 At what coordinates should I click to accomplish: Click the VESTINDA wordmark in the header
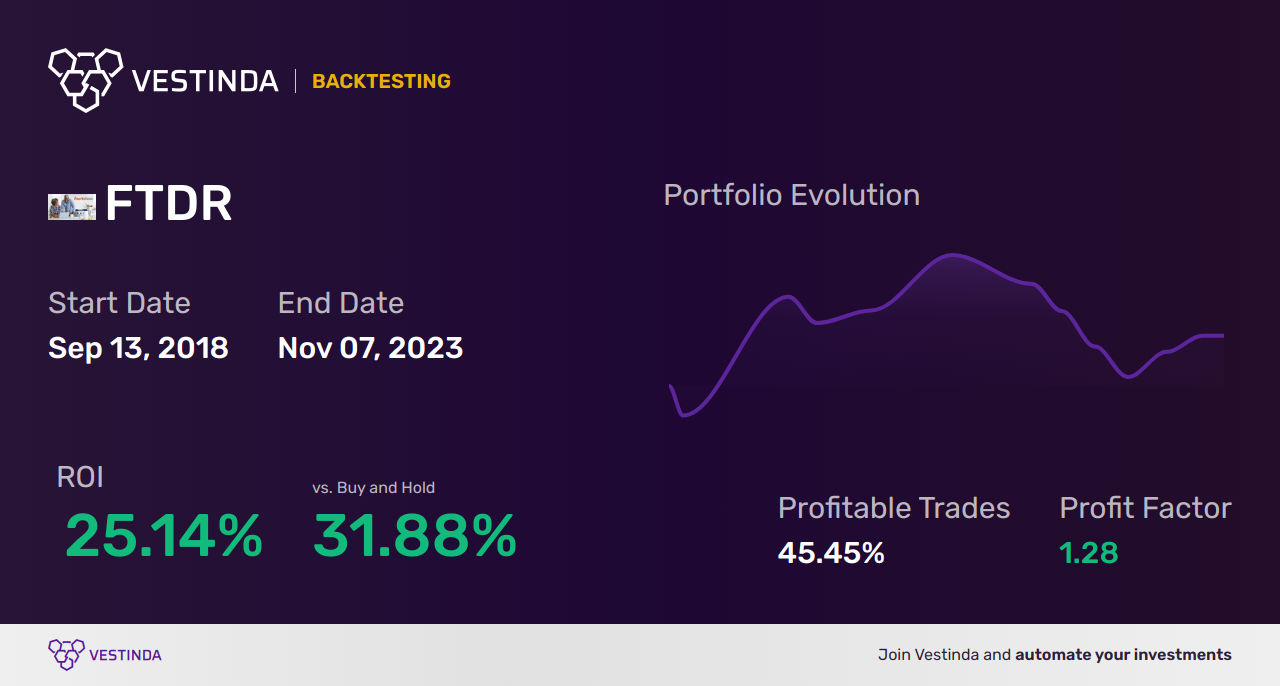pos(205,81)
